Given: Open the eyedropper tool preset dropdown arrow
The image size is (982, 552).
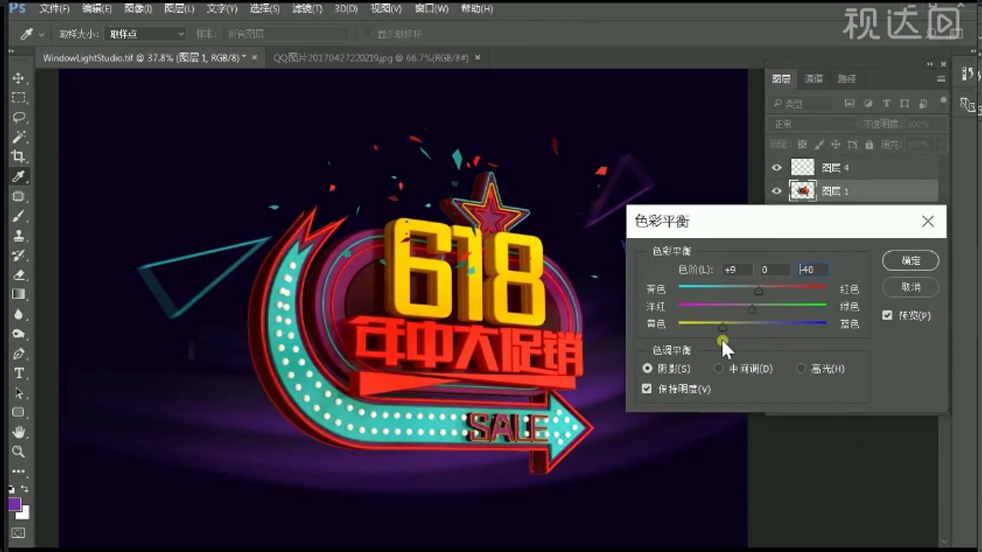Looking at the screenshot, I should 42,34.
